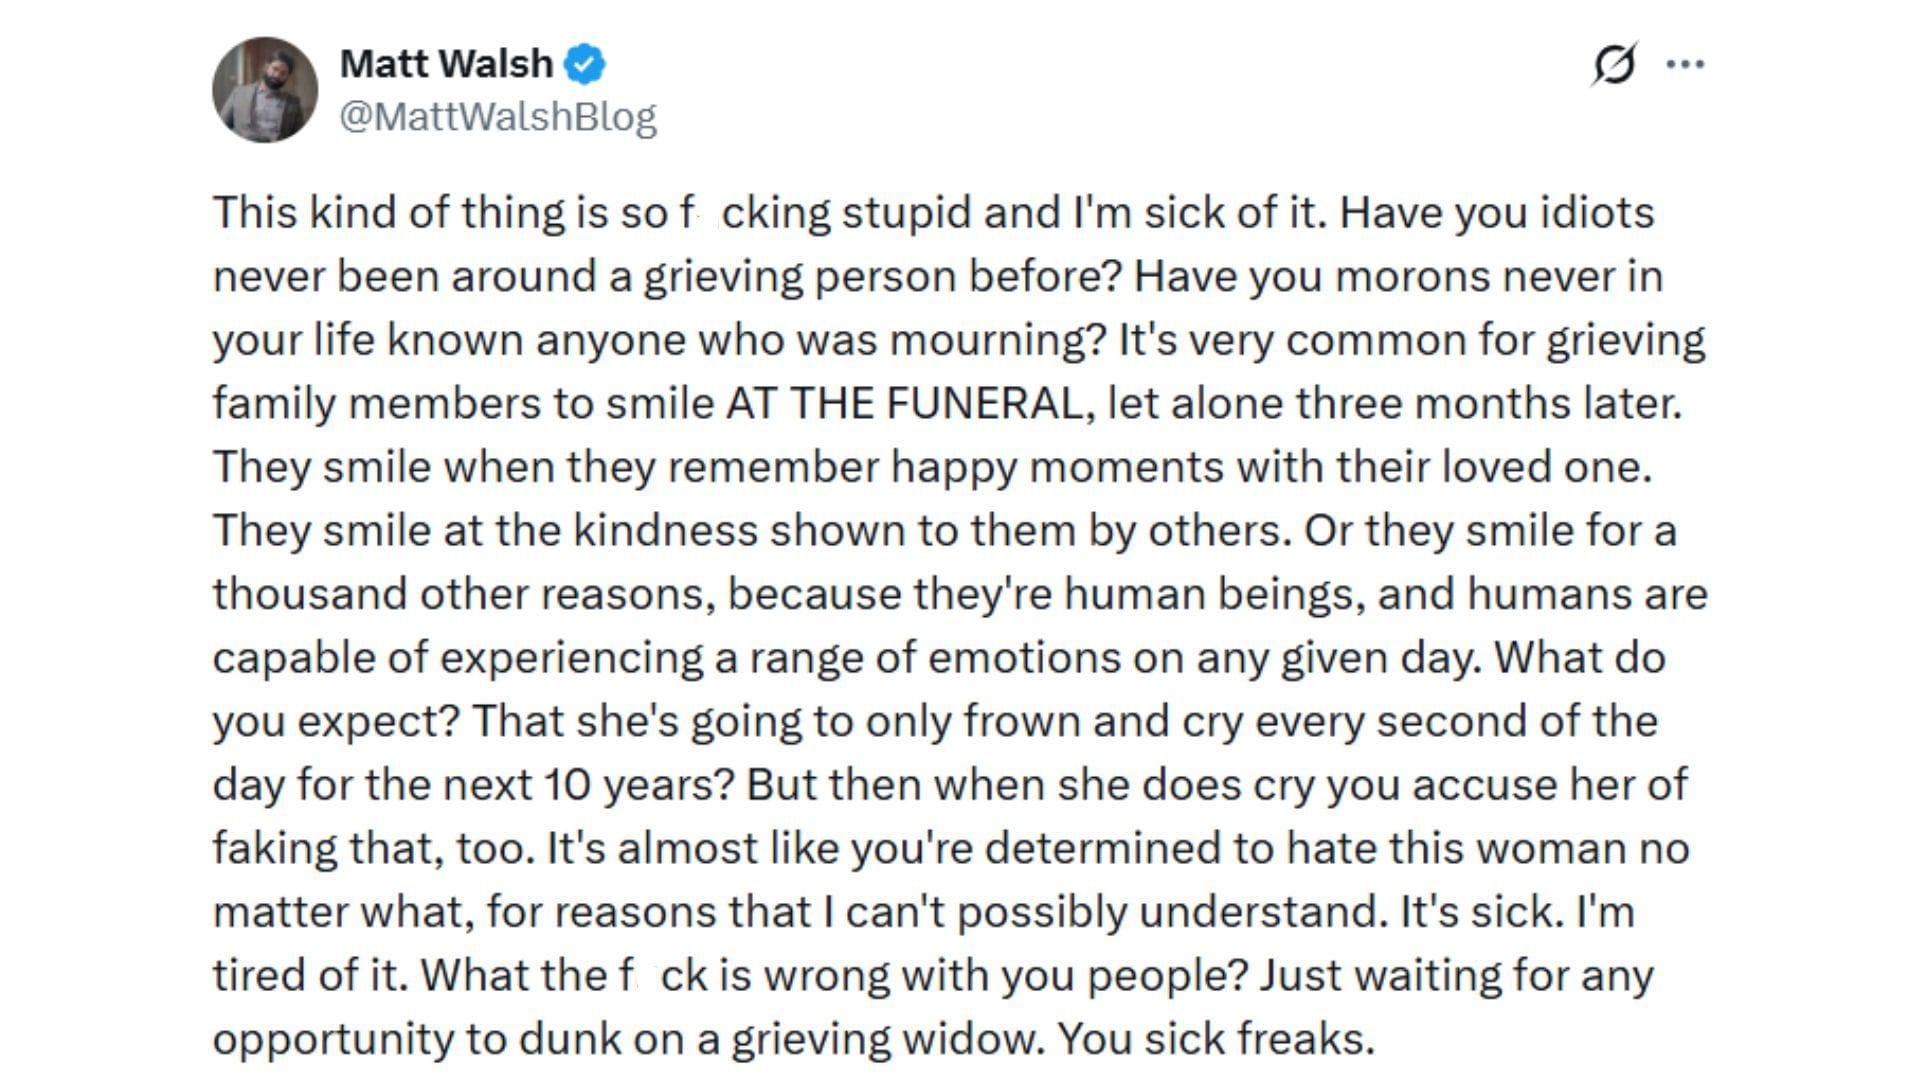The width and height of the screenshot is (1920, 1080).
Task: Open the profile via the 'Matt Walsh' name
Action: pyautogui.click(x=445, y=62)
